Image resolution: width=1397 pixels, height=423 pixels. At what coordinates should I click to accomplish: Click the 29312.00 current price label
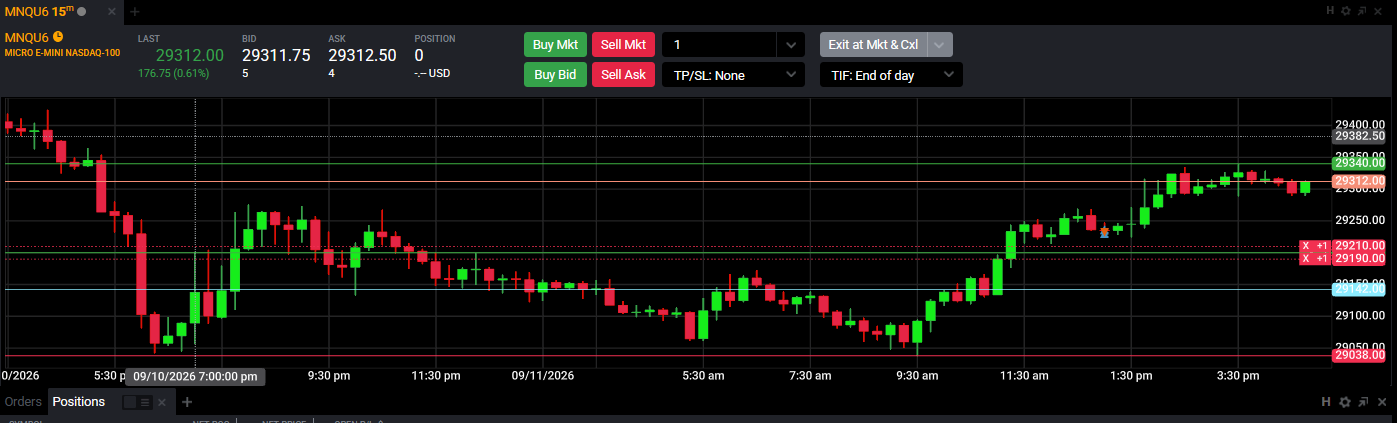(x=1358, y=181)
